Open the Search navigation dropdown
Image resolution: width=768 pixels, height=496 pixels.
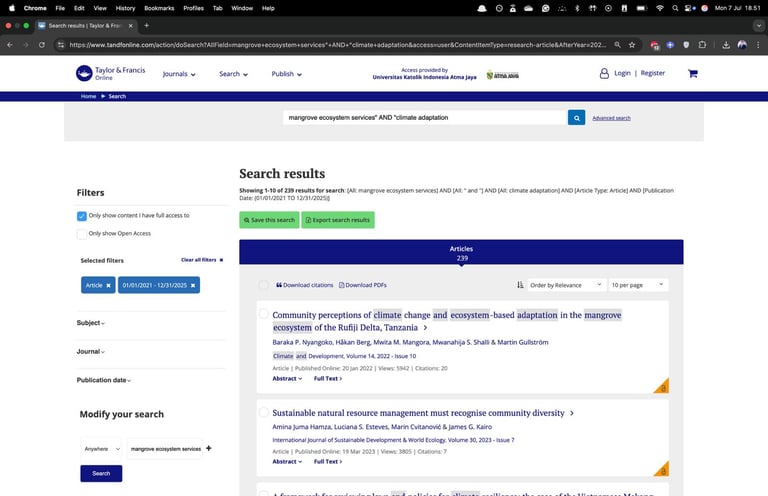(x=233, y=74)
